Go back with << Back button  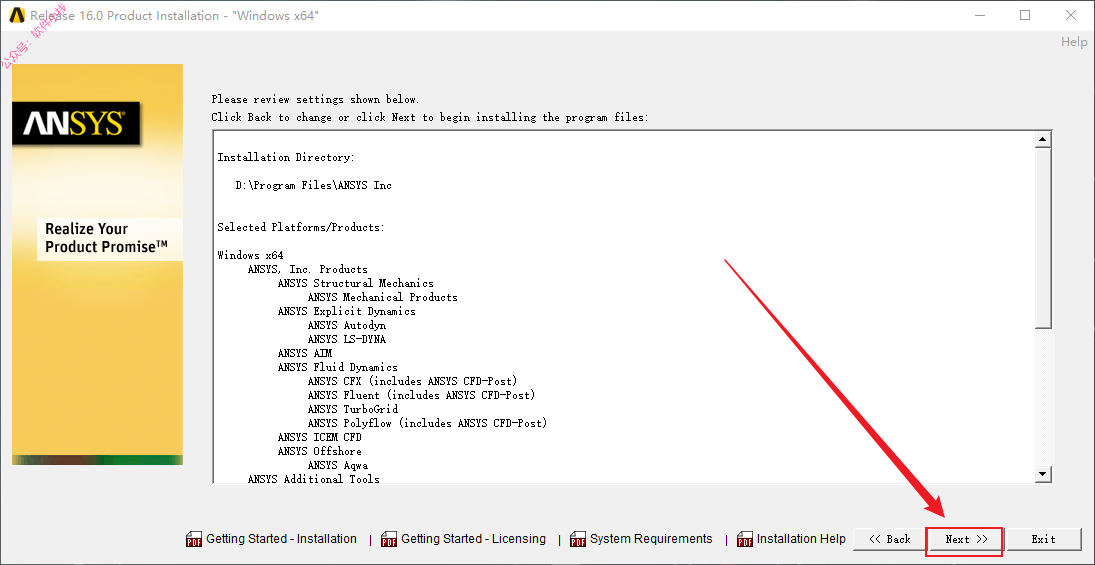[x=889, y=539]
